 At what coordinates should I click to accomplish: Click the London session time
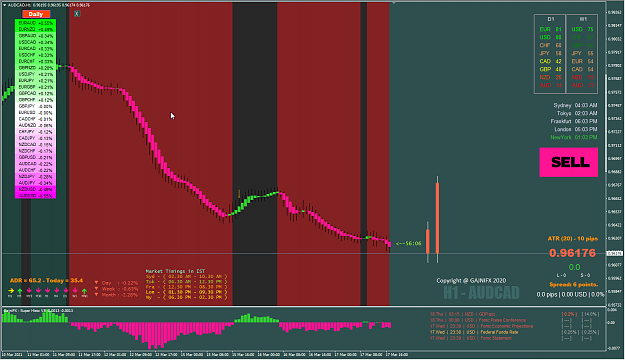coord(576,129)
